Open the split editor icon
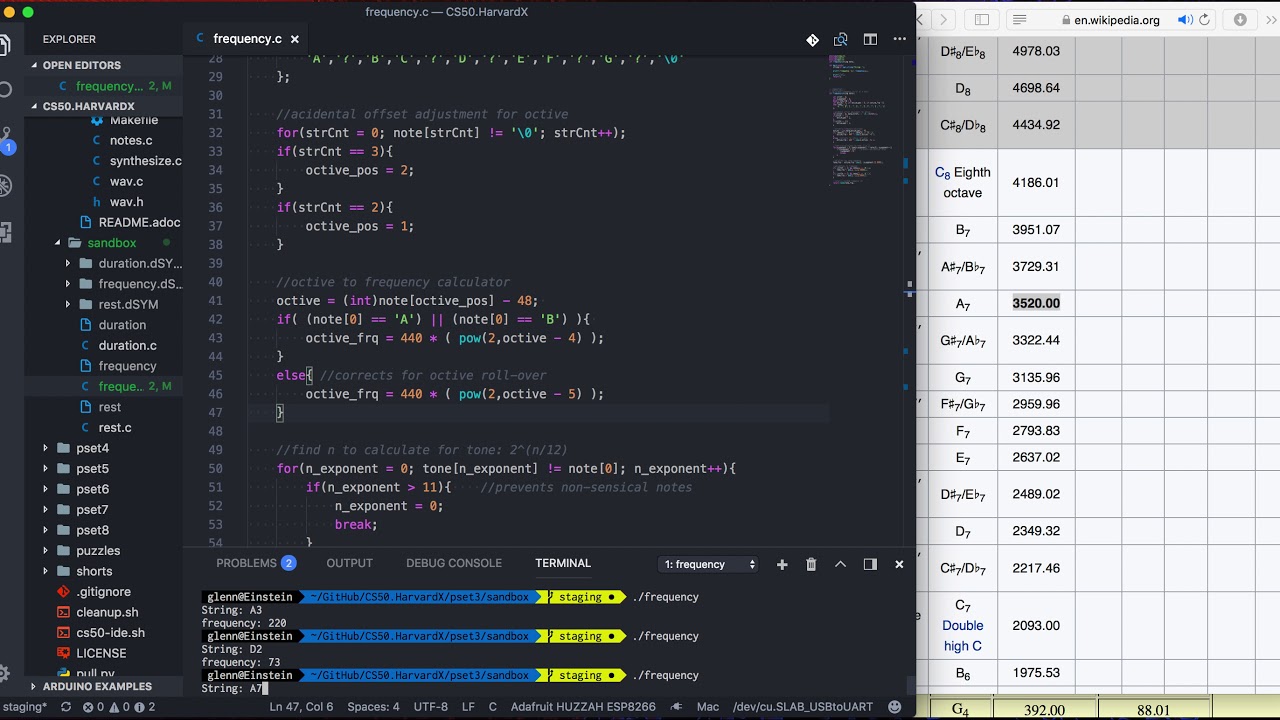 click(x=870, y=39)
